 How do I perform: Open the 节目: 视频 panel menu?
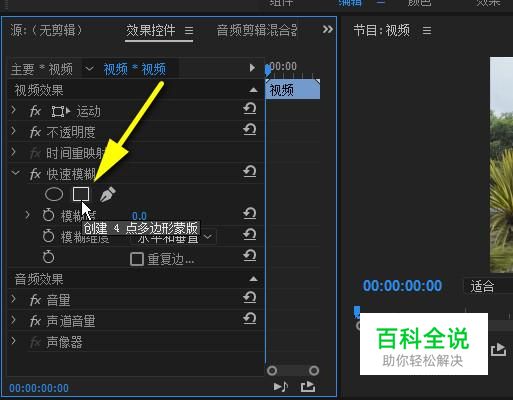point(427,31)
